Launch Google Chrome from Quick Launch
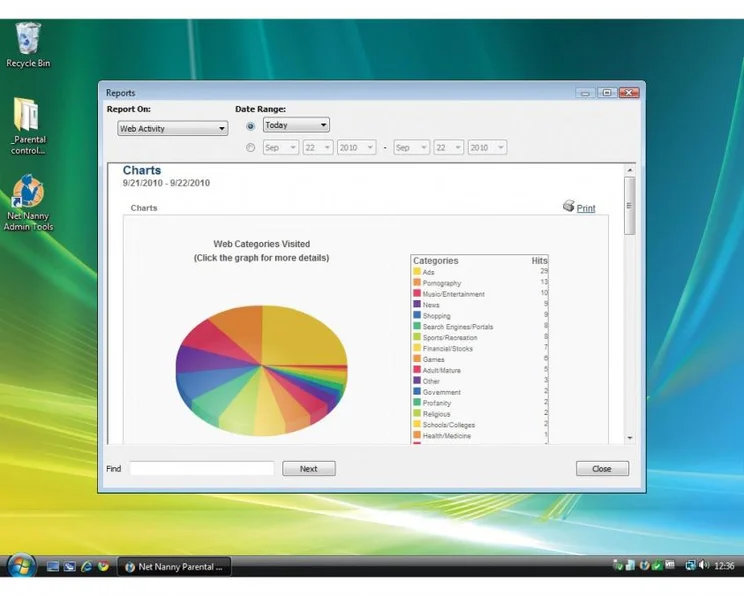This screenshot has width=744, height=596. [x=103, y=567]
